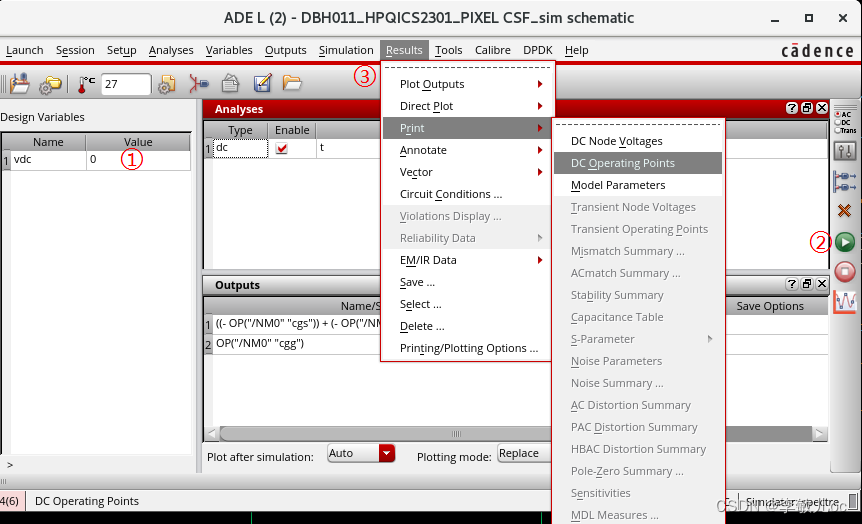Open Circuit Conditions menu entry

pyautogui.click(x=467, y=194)
